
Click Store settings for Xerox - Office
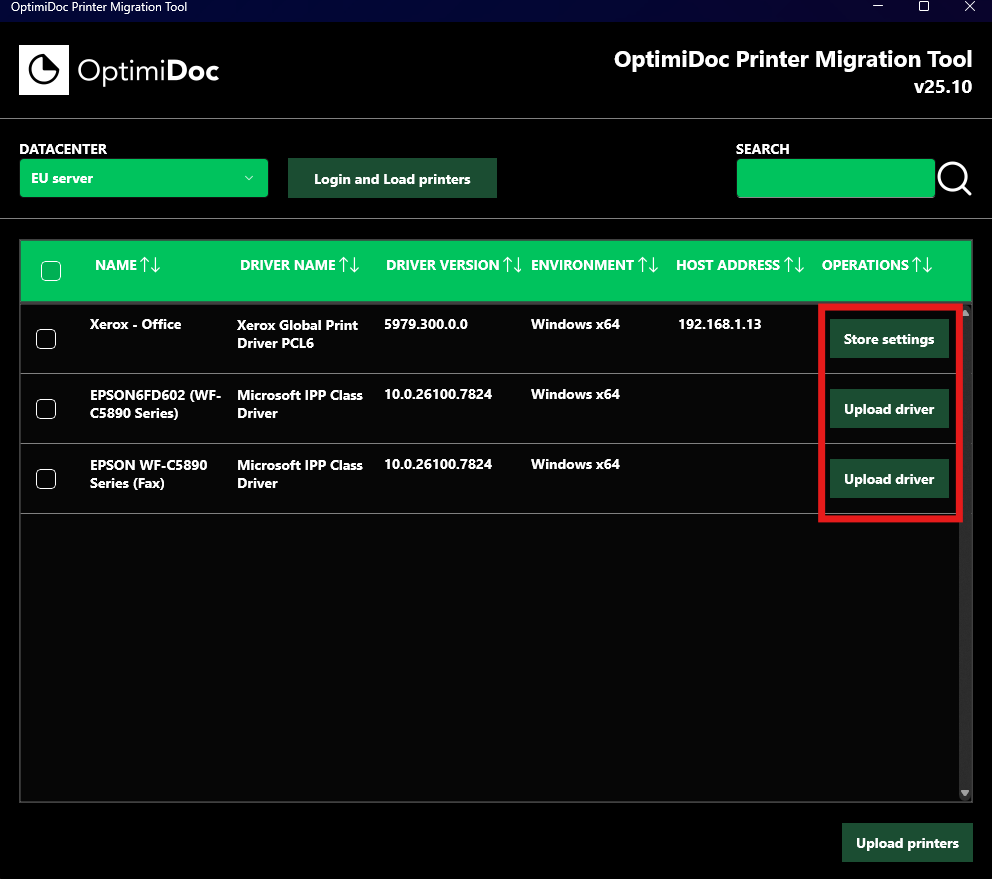[889, 339]
